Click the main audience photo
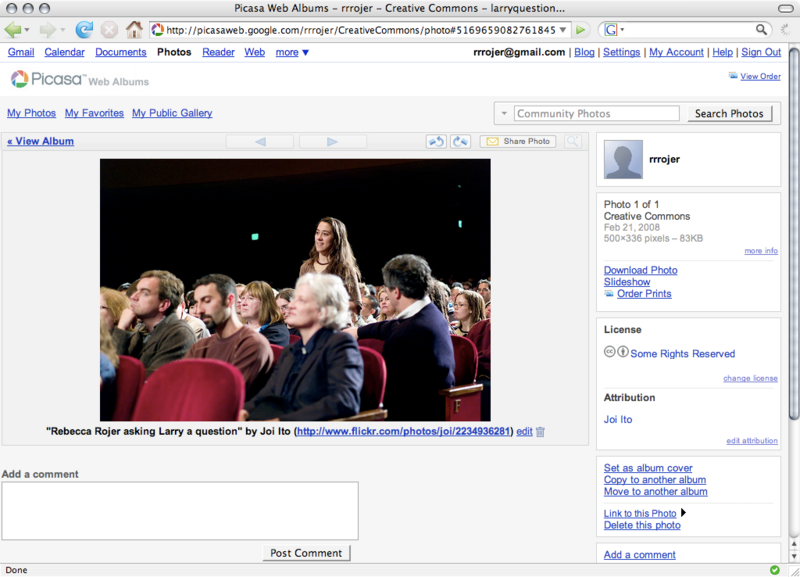800x577 pixels. pyautogui.click(x=295, y=290)
